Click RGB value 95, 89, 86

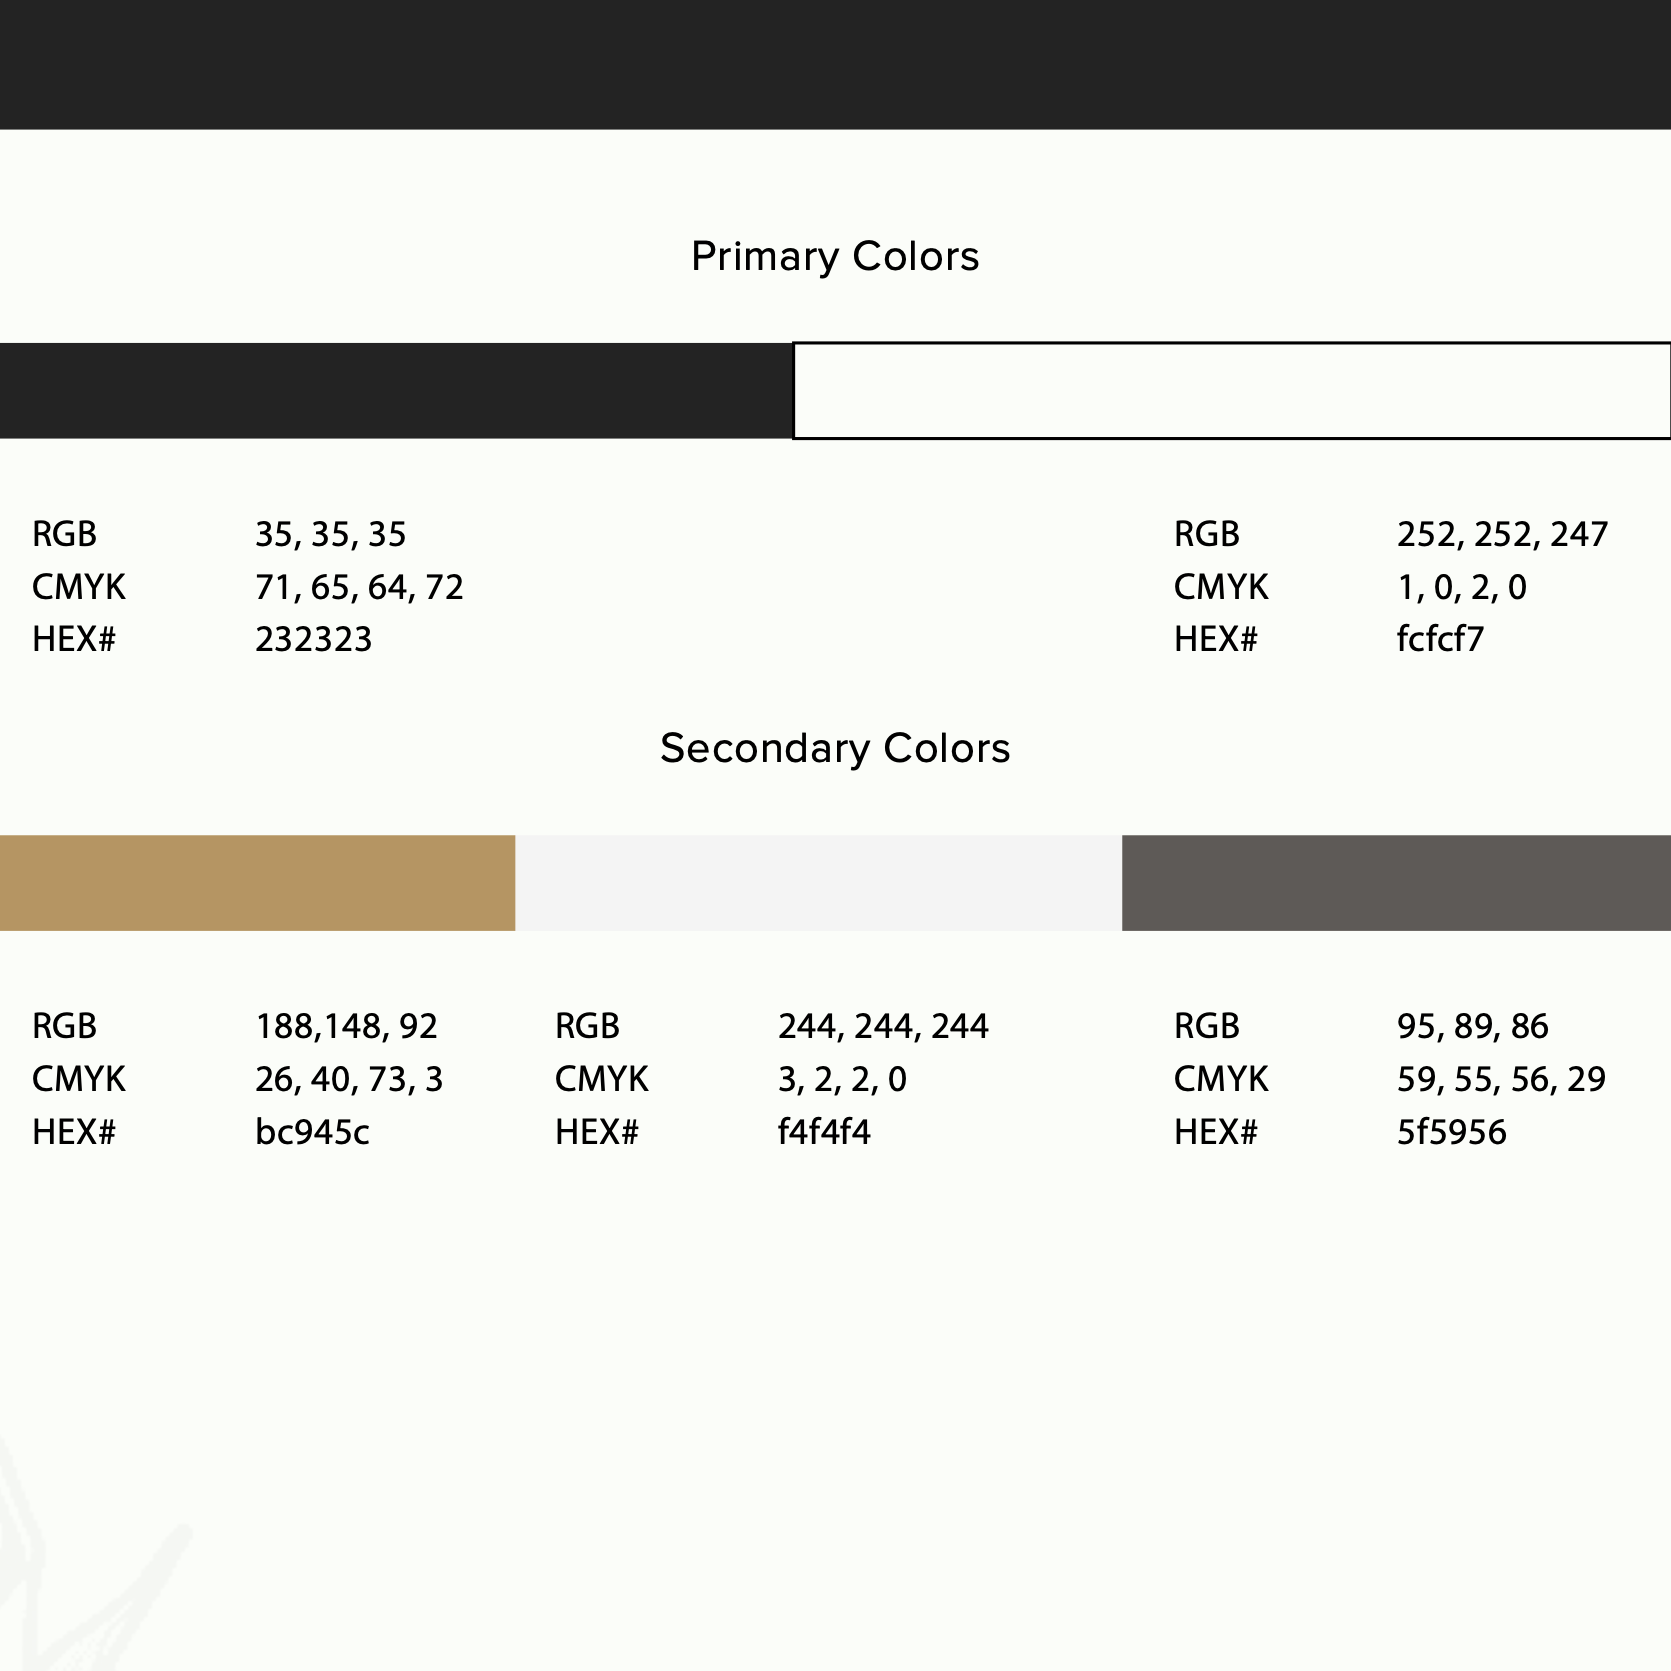tap(1472, 1027)
